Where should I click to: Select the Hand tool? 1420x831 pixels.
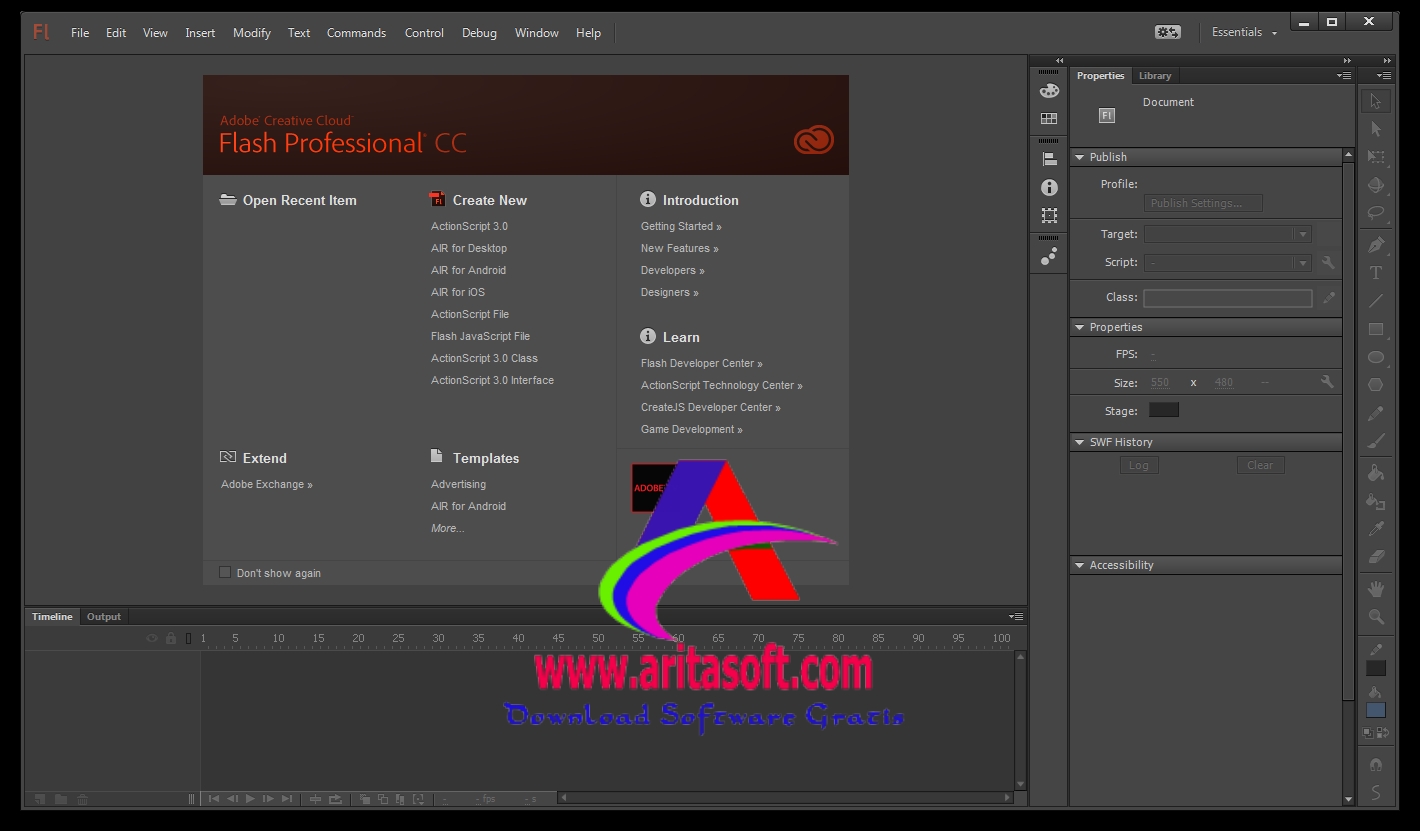point(1376,589)
